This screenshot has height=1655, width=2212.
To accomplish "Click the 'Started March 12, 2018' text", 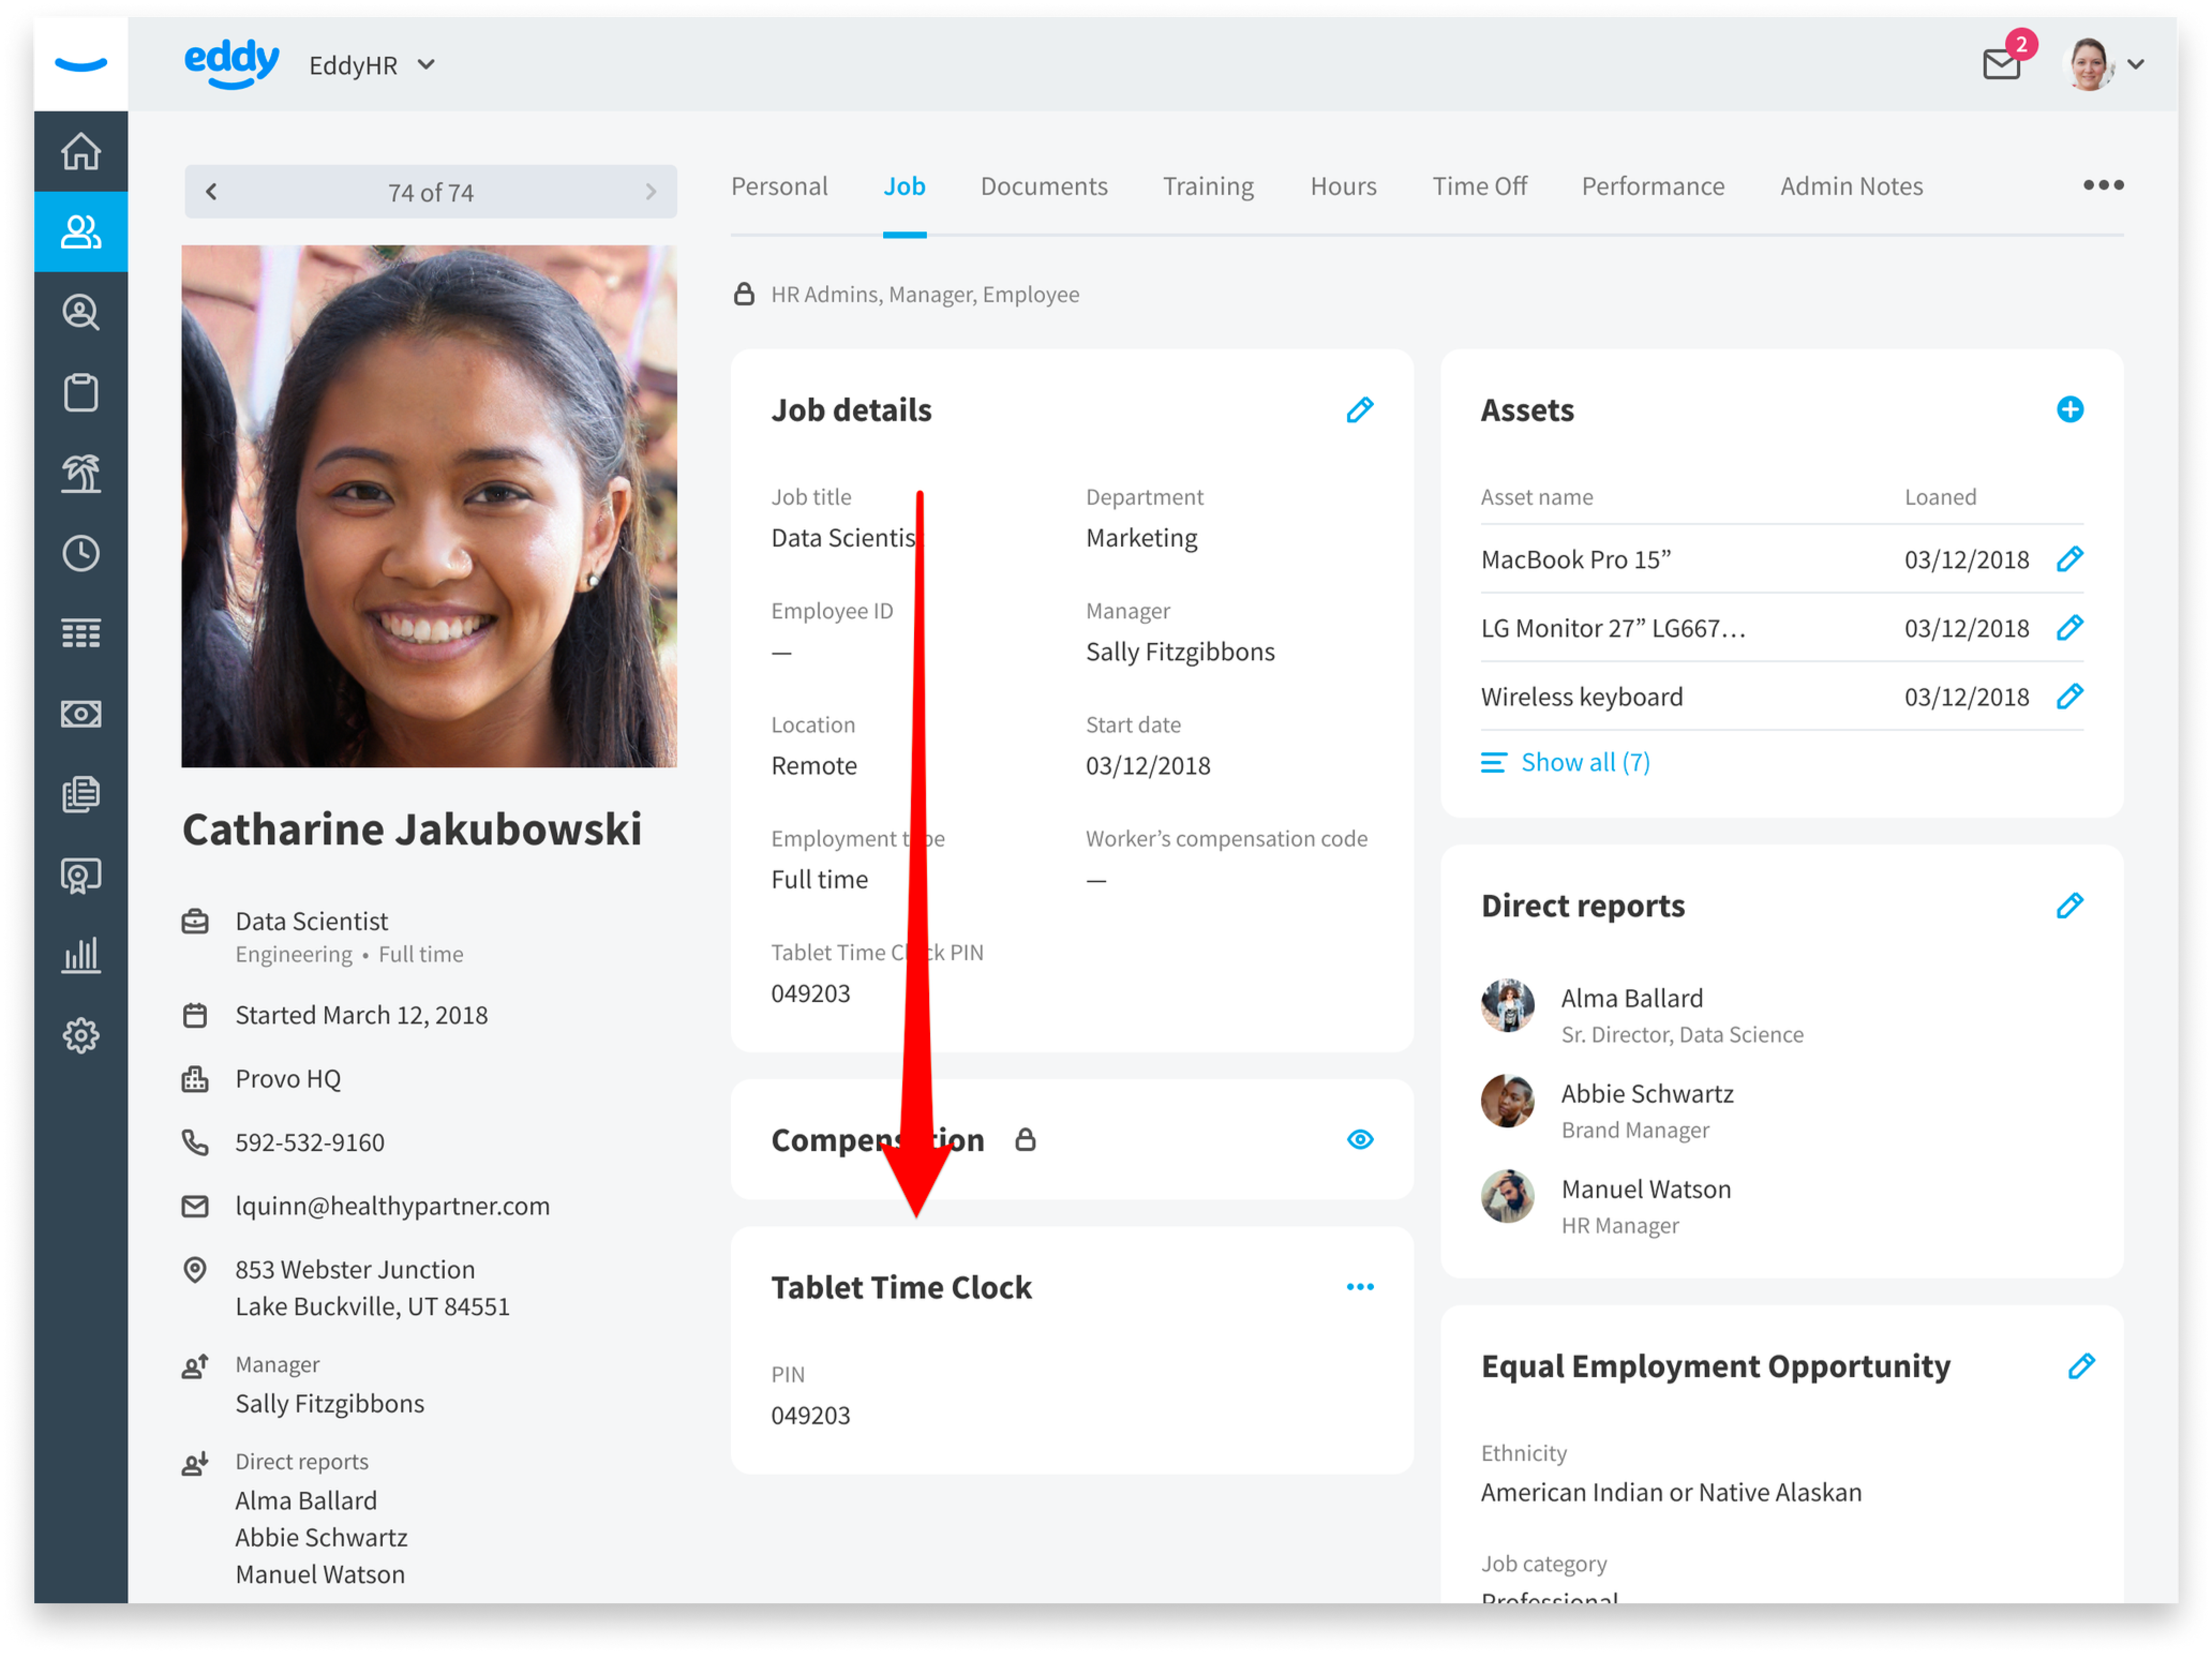I will point(361,1016).
